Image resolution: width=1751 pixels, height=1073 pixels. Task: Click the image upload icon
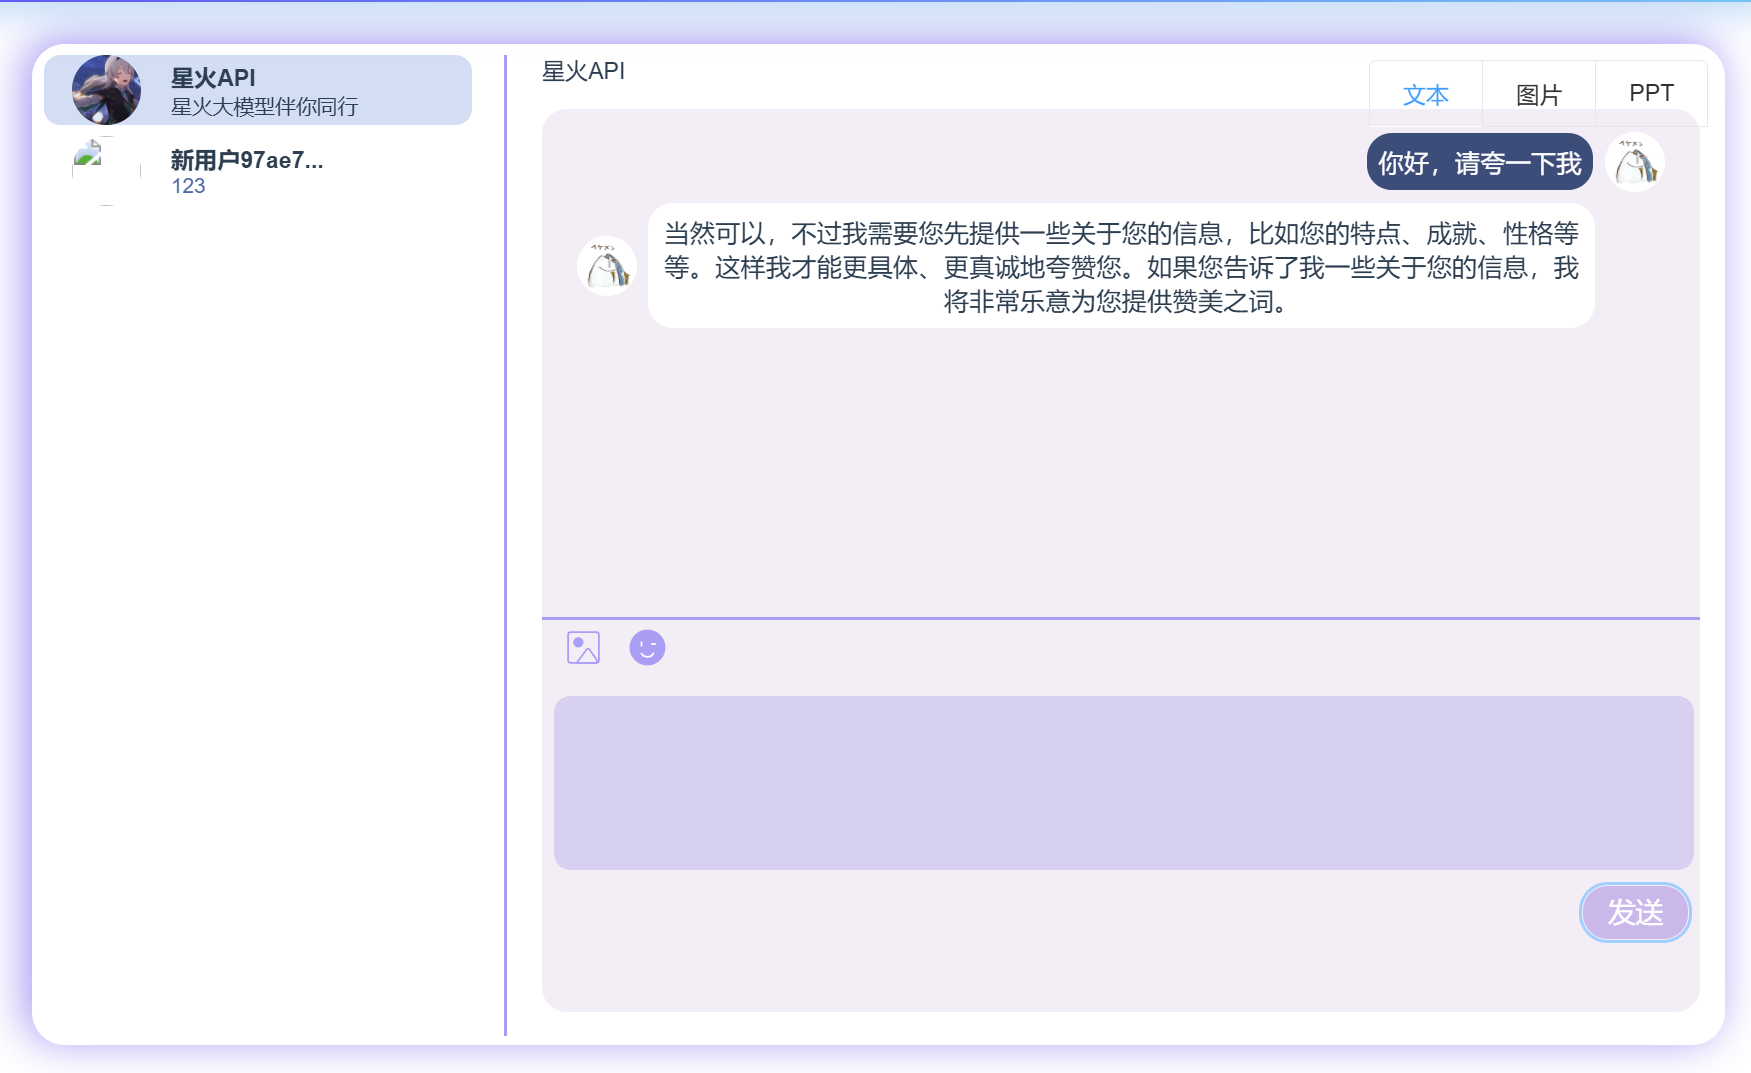pyautogui.click(x=583, y=648)
